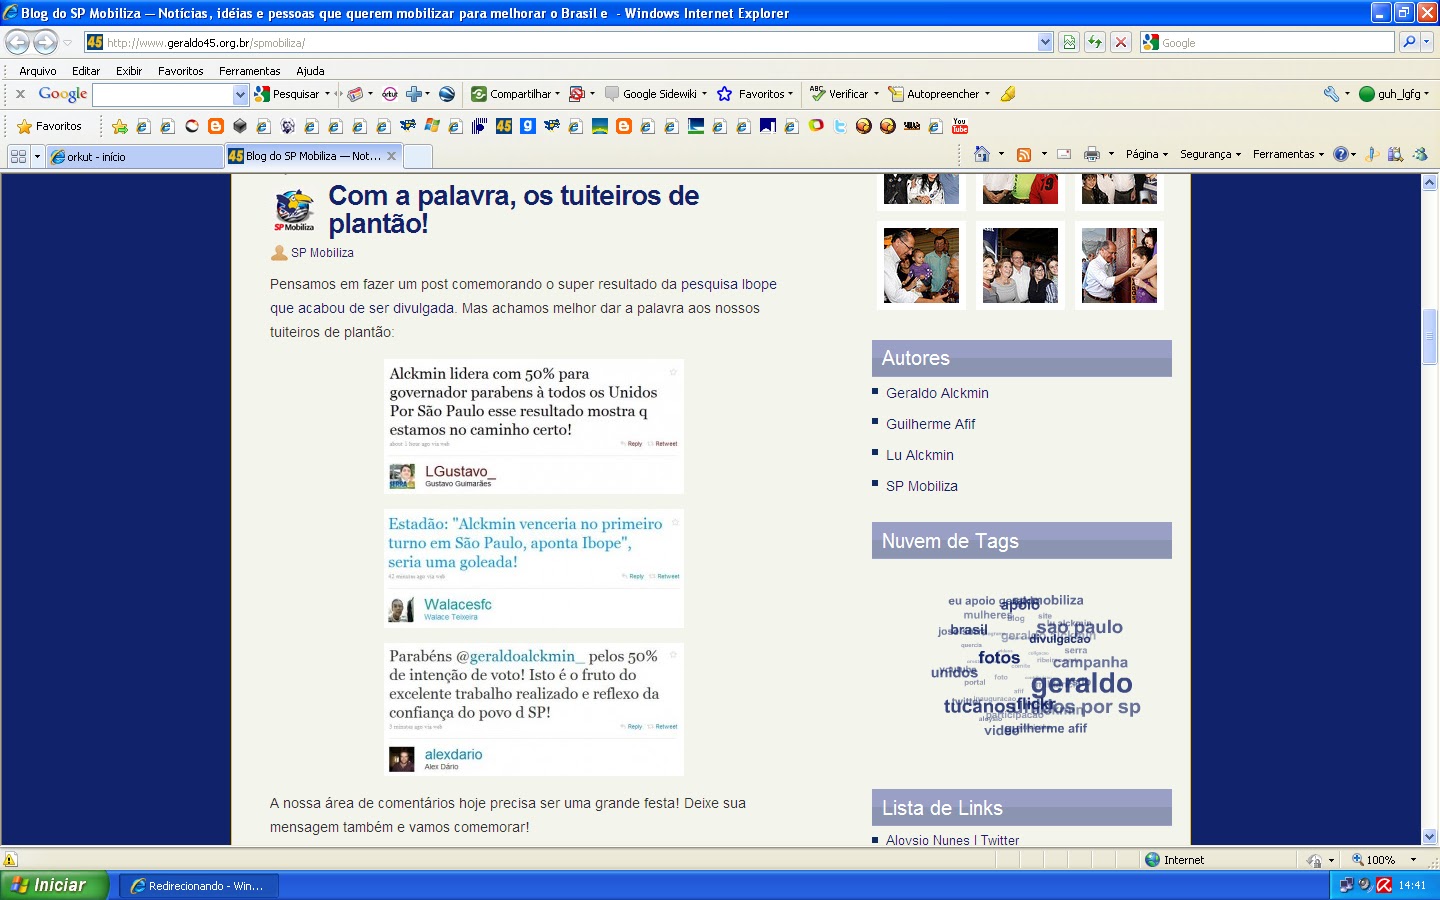
Task: Open the Windows Iniciar start button
Action: (x=53, y=885)
